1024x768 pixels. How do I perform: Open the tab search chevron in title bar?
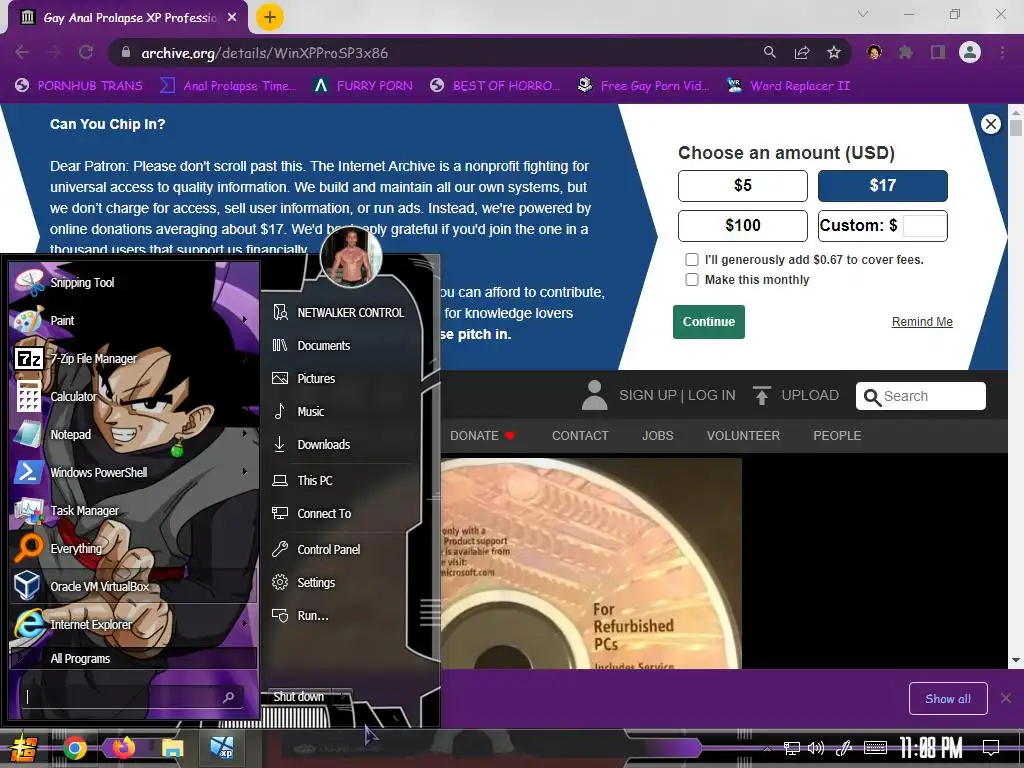click(863, 14)
